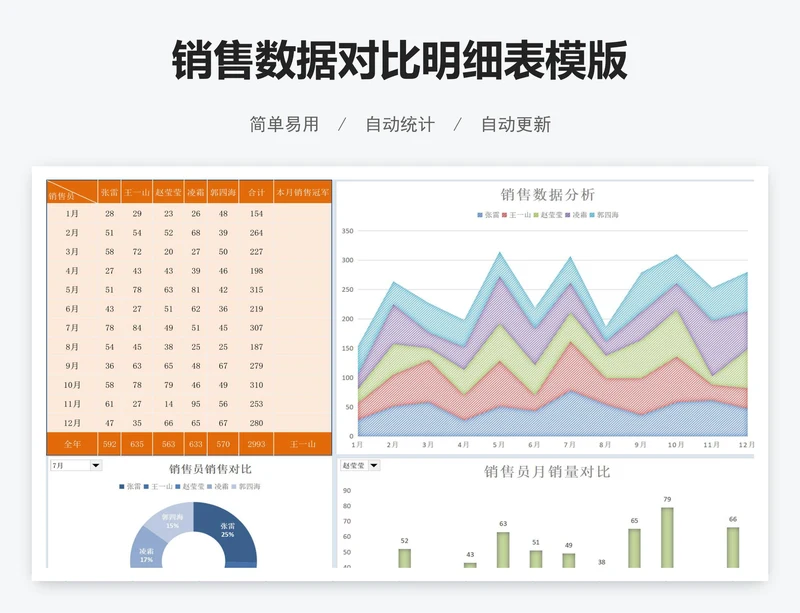
Task: Click the bar labeled 52
Action: (405, 558)
